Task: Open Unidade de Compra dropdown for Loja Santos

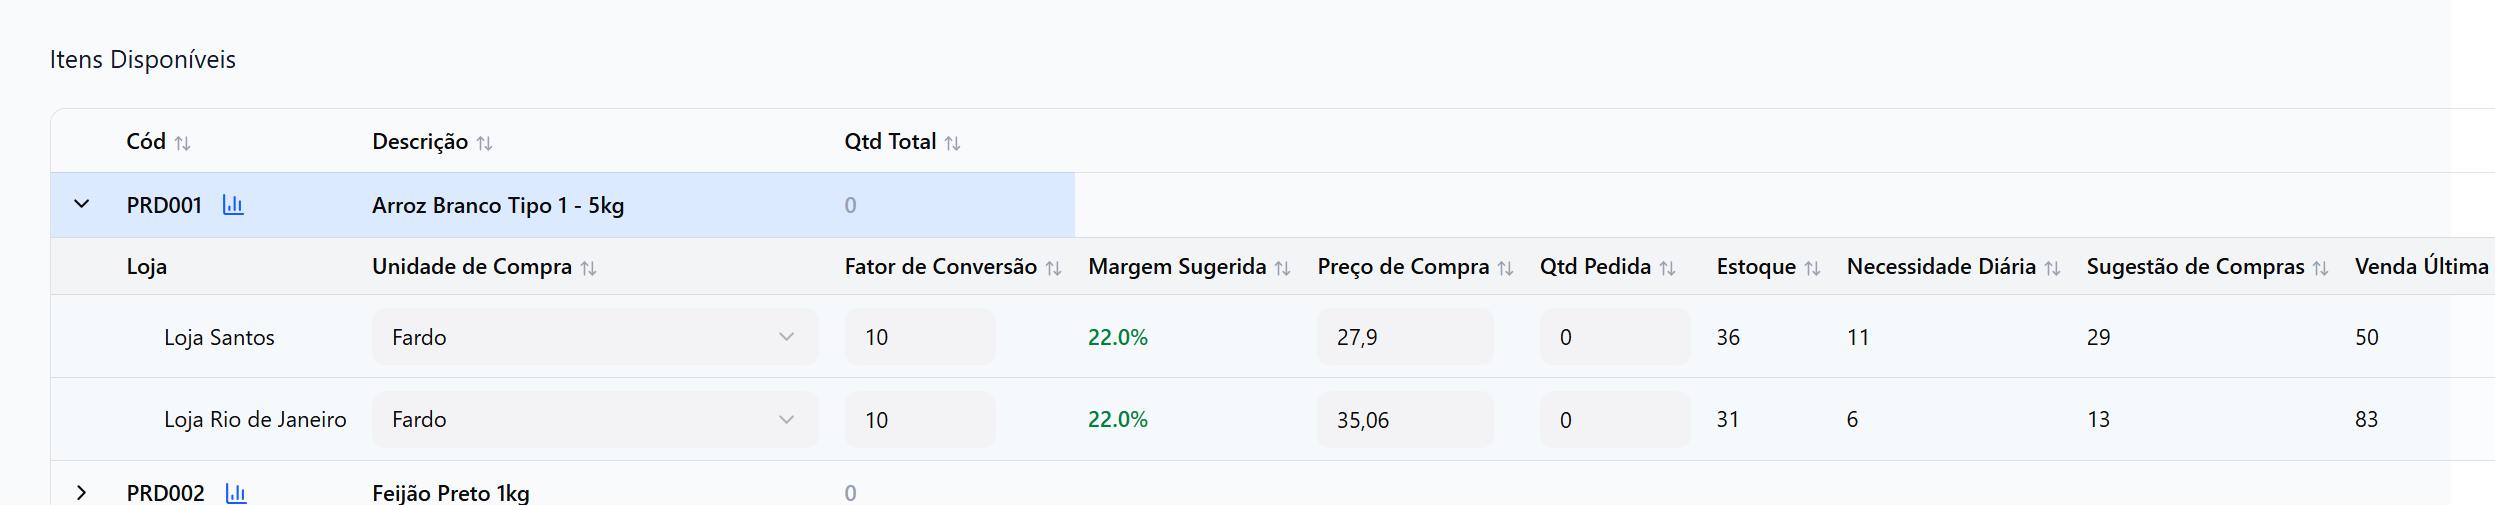Action: pyautogui.click(x=594, y=337)
